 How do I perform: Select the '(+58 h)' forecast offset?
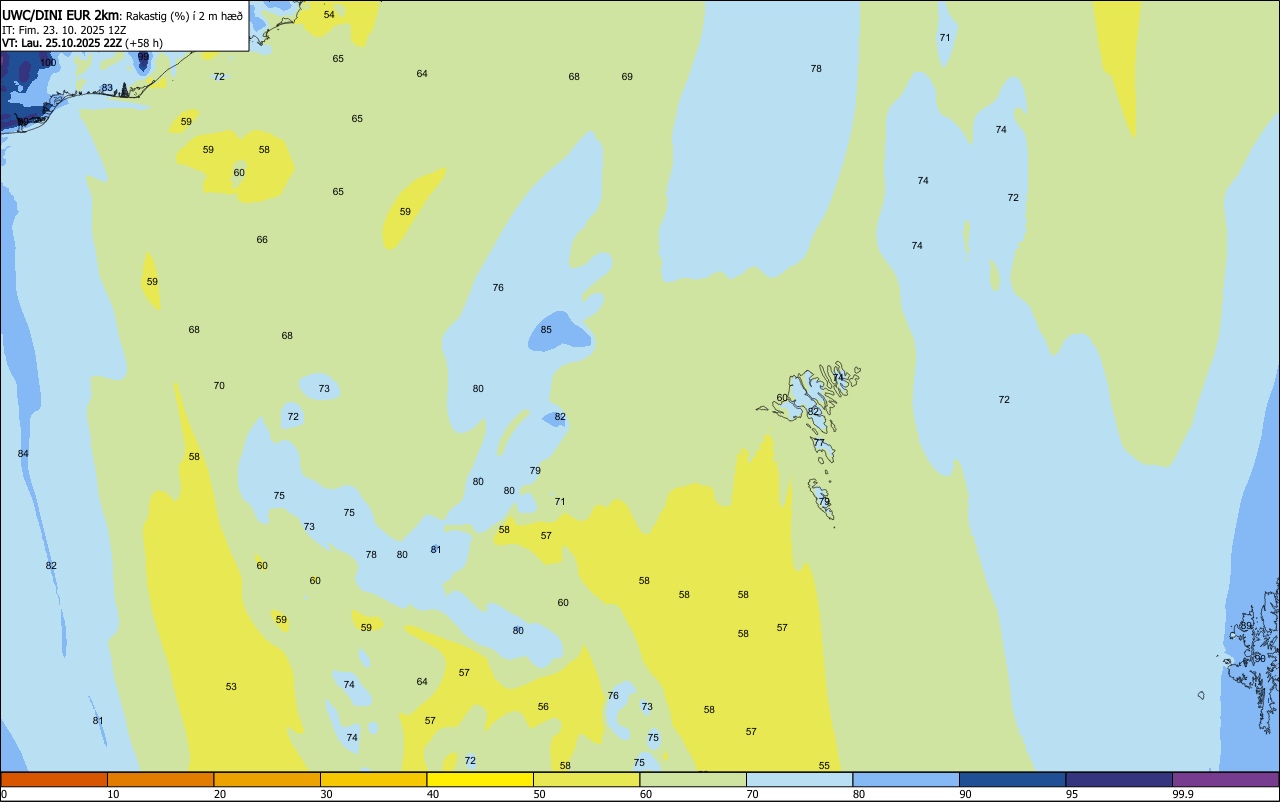pos(144,43)
